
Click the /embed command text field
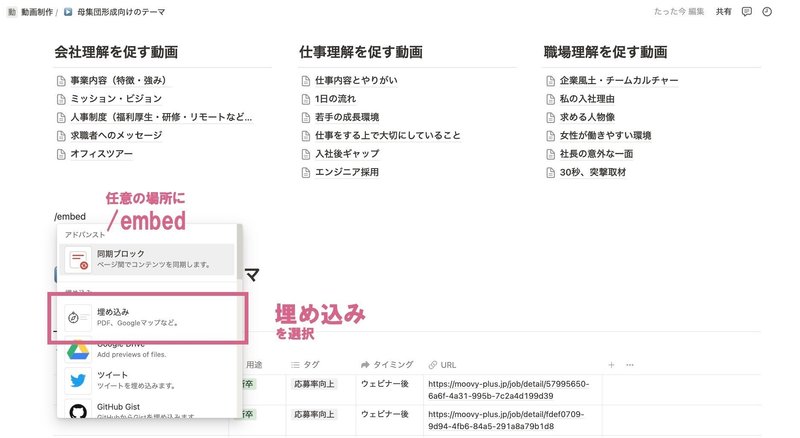tap(70, 216)
